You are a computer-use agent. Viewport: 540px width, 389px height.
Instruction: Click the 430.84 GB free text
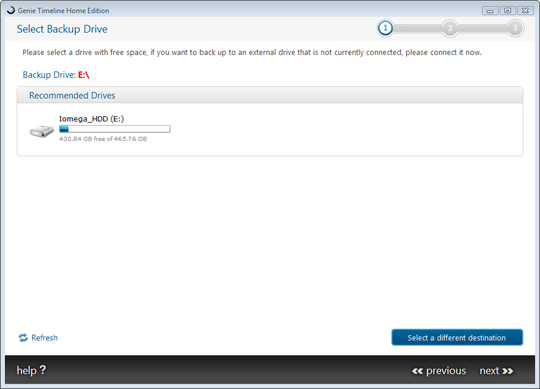click(103, 139)
